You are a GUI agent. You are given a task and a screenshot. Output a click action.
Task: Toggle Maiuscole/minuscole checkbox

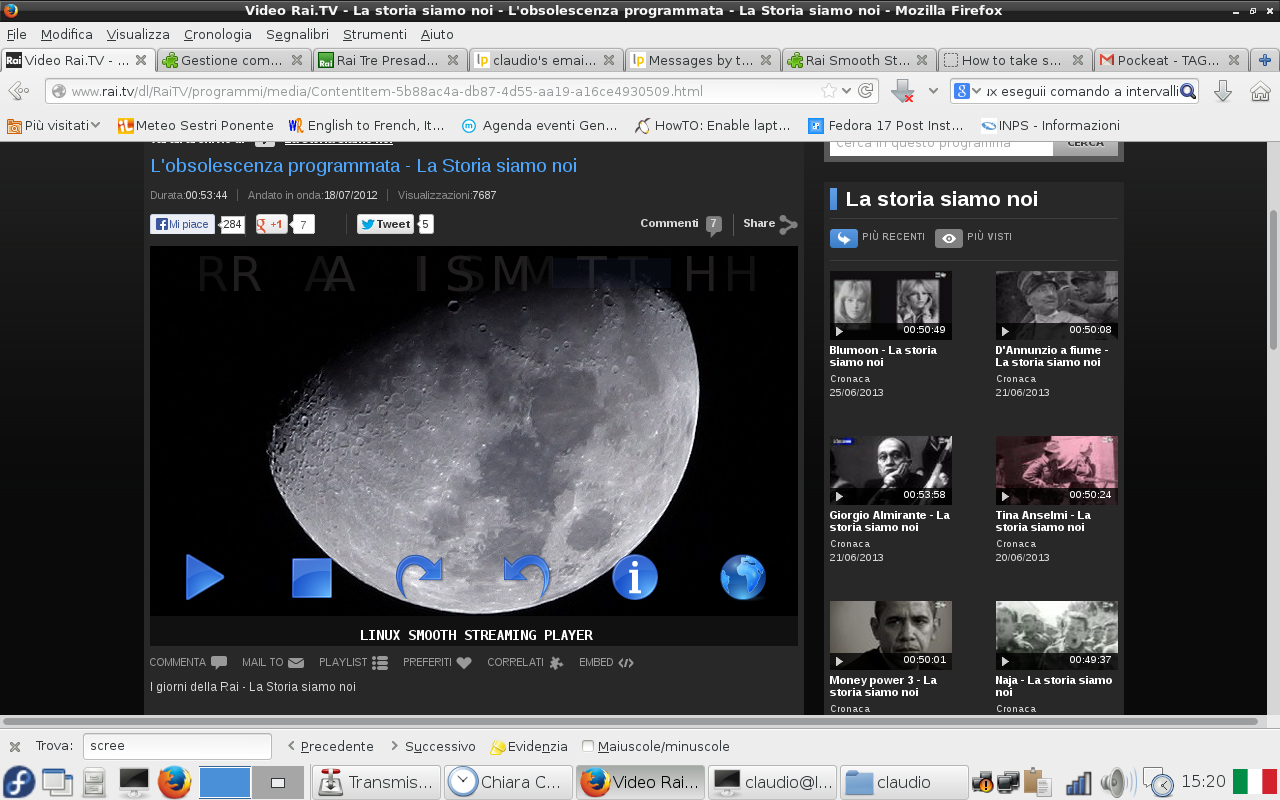588,747
